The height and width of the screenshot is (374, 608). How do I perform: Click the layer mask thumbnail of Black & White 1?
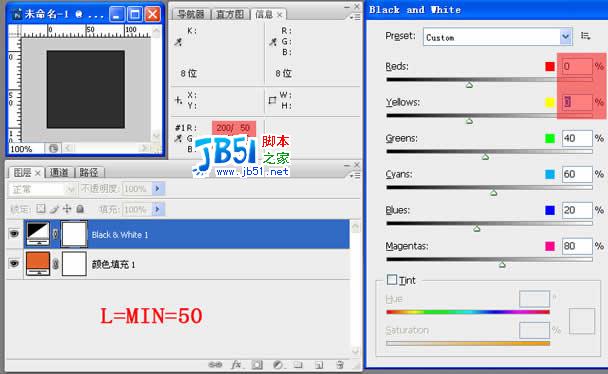coord(74,234)
